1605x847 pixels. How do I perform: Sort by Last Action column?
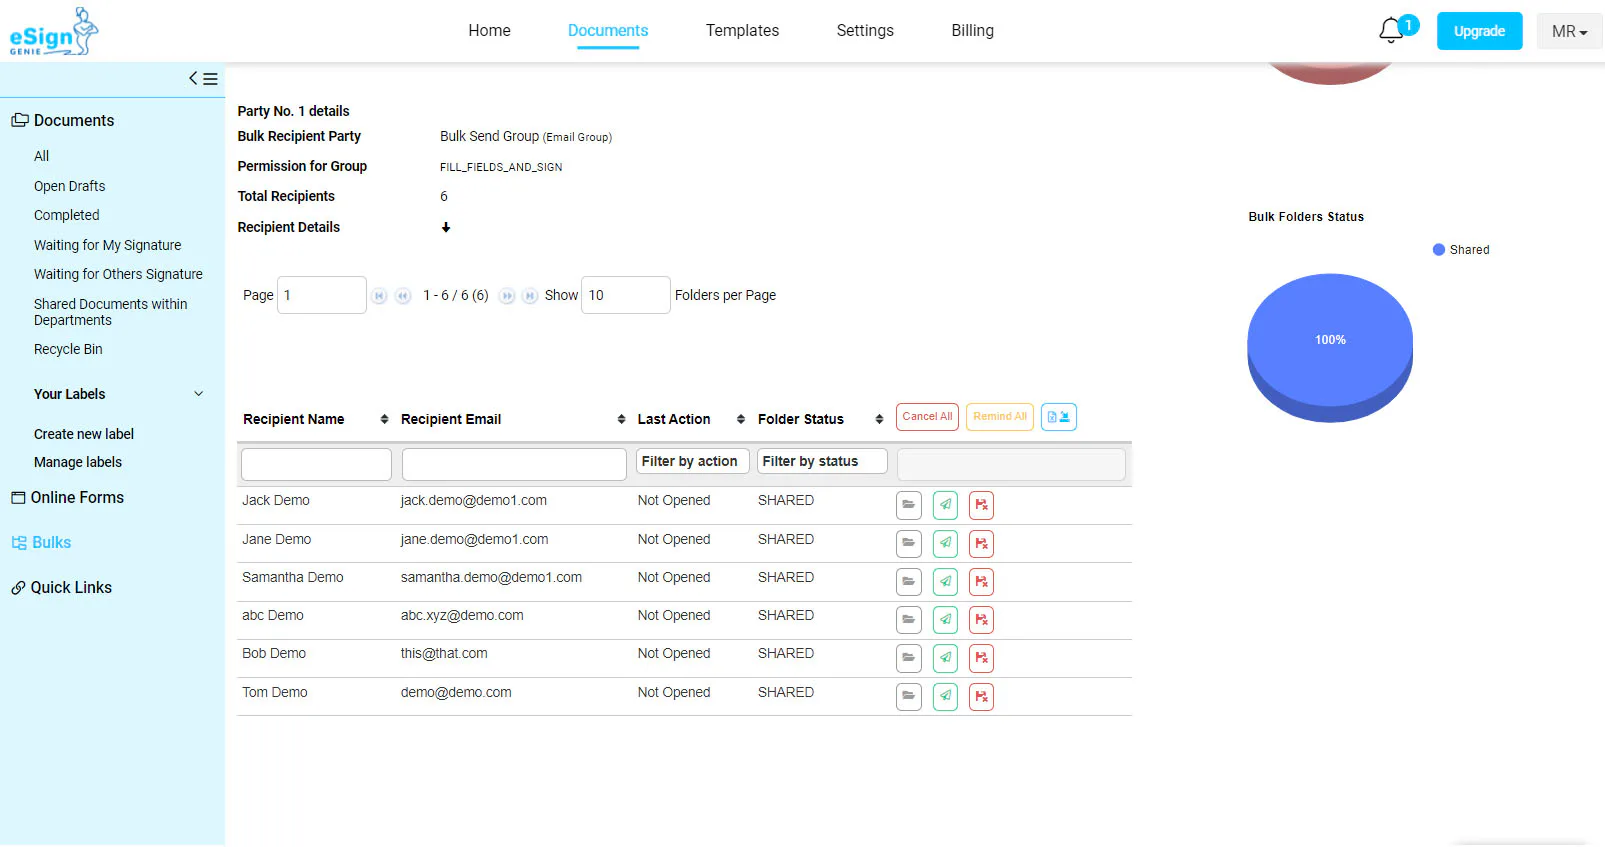(740, 420)
